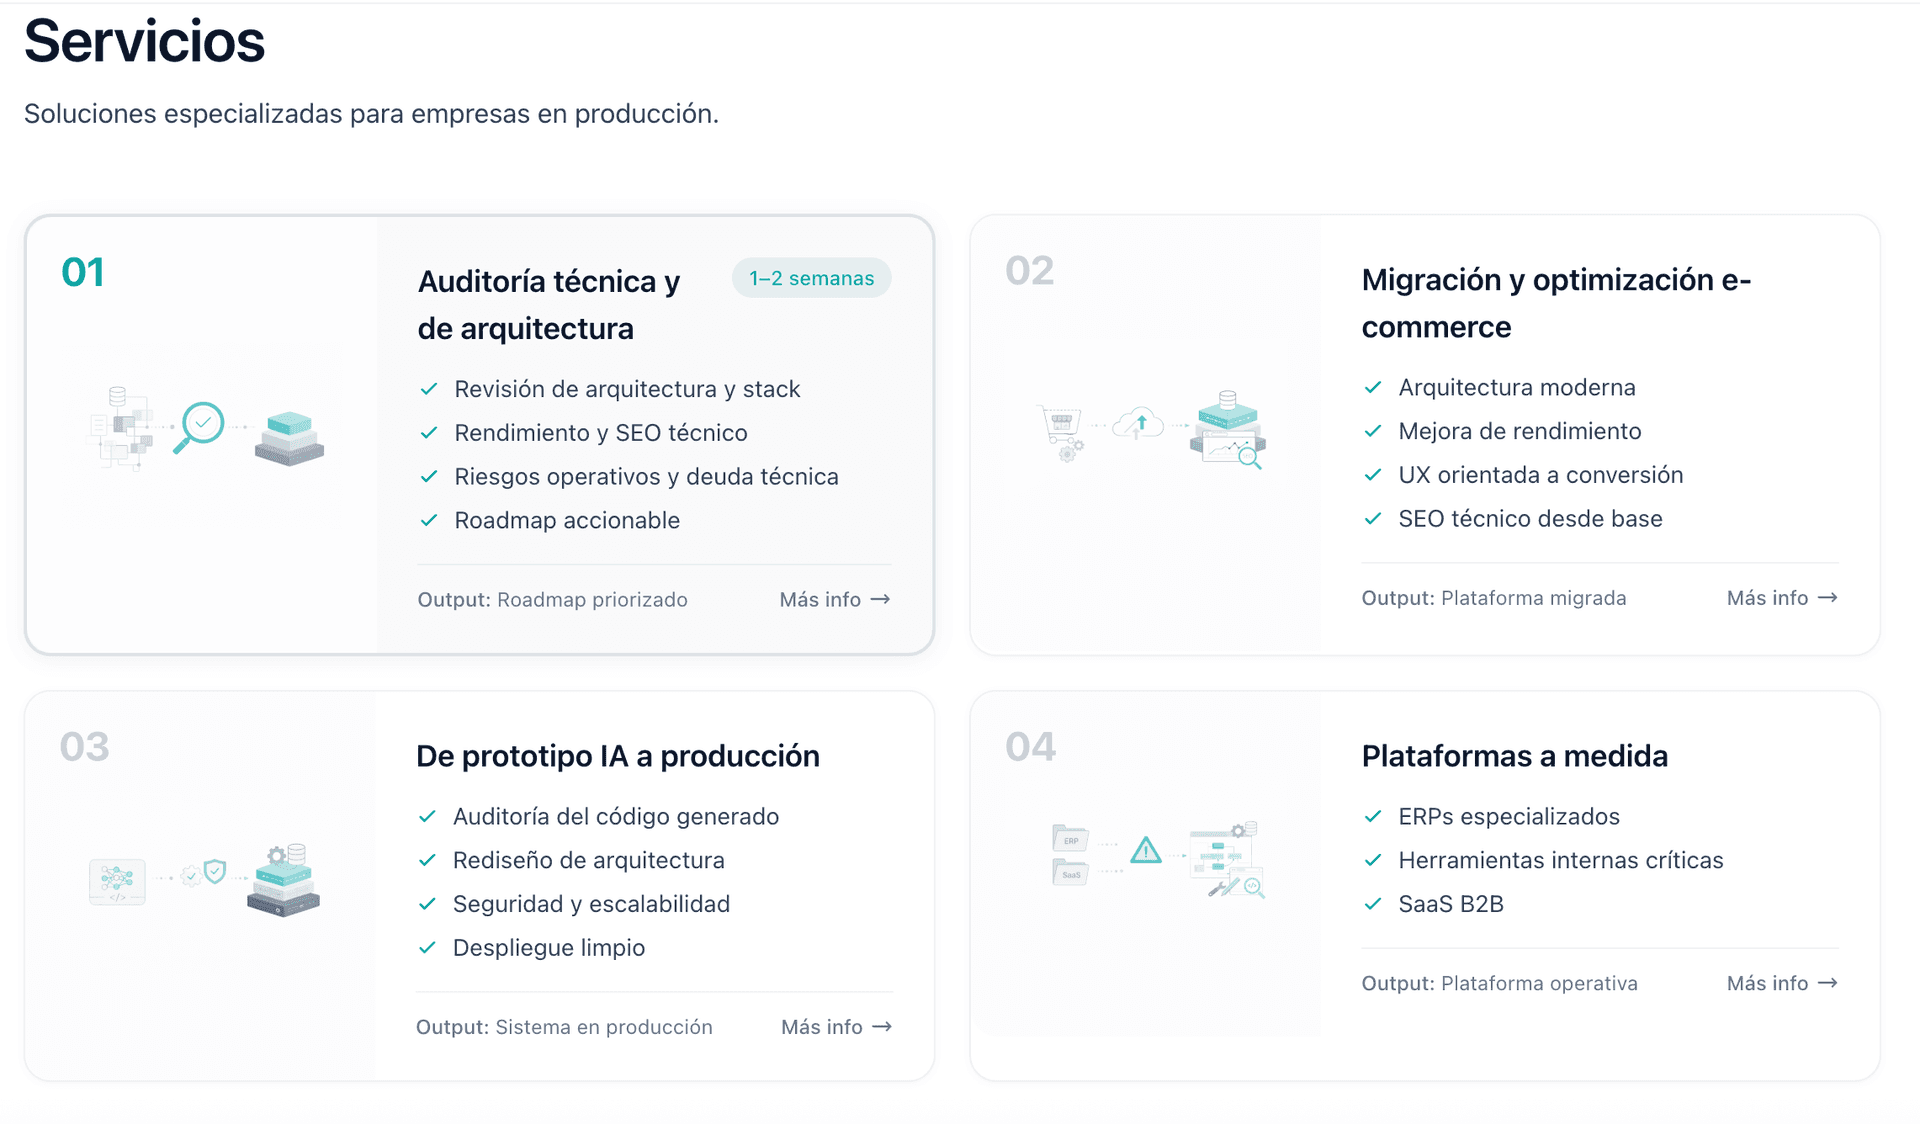Open Más info for Auditoría técnica
This screenshot has height=1124, width=1920.
(835, 600)
